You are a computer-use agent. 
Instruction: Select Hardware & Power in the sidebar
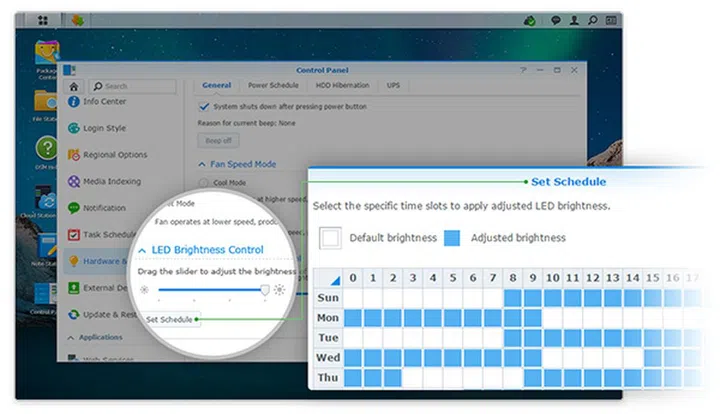(x=97, y=261)
